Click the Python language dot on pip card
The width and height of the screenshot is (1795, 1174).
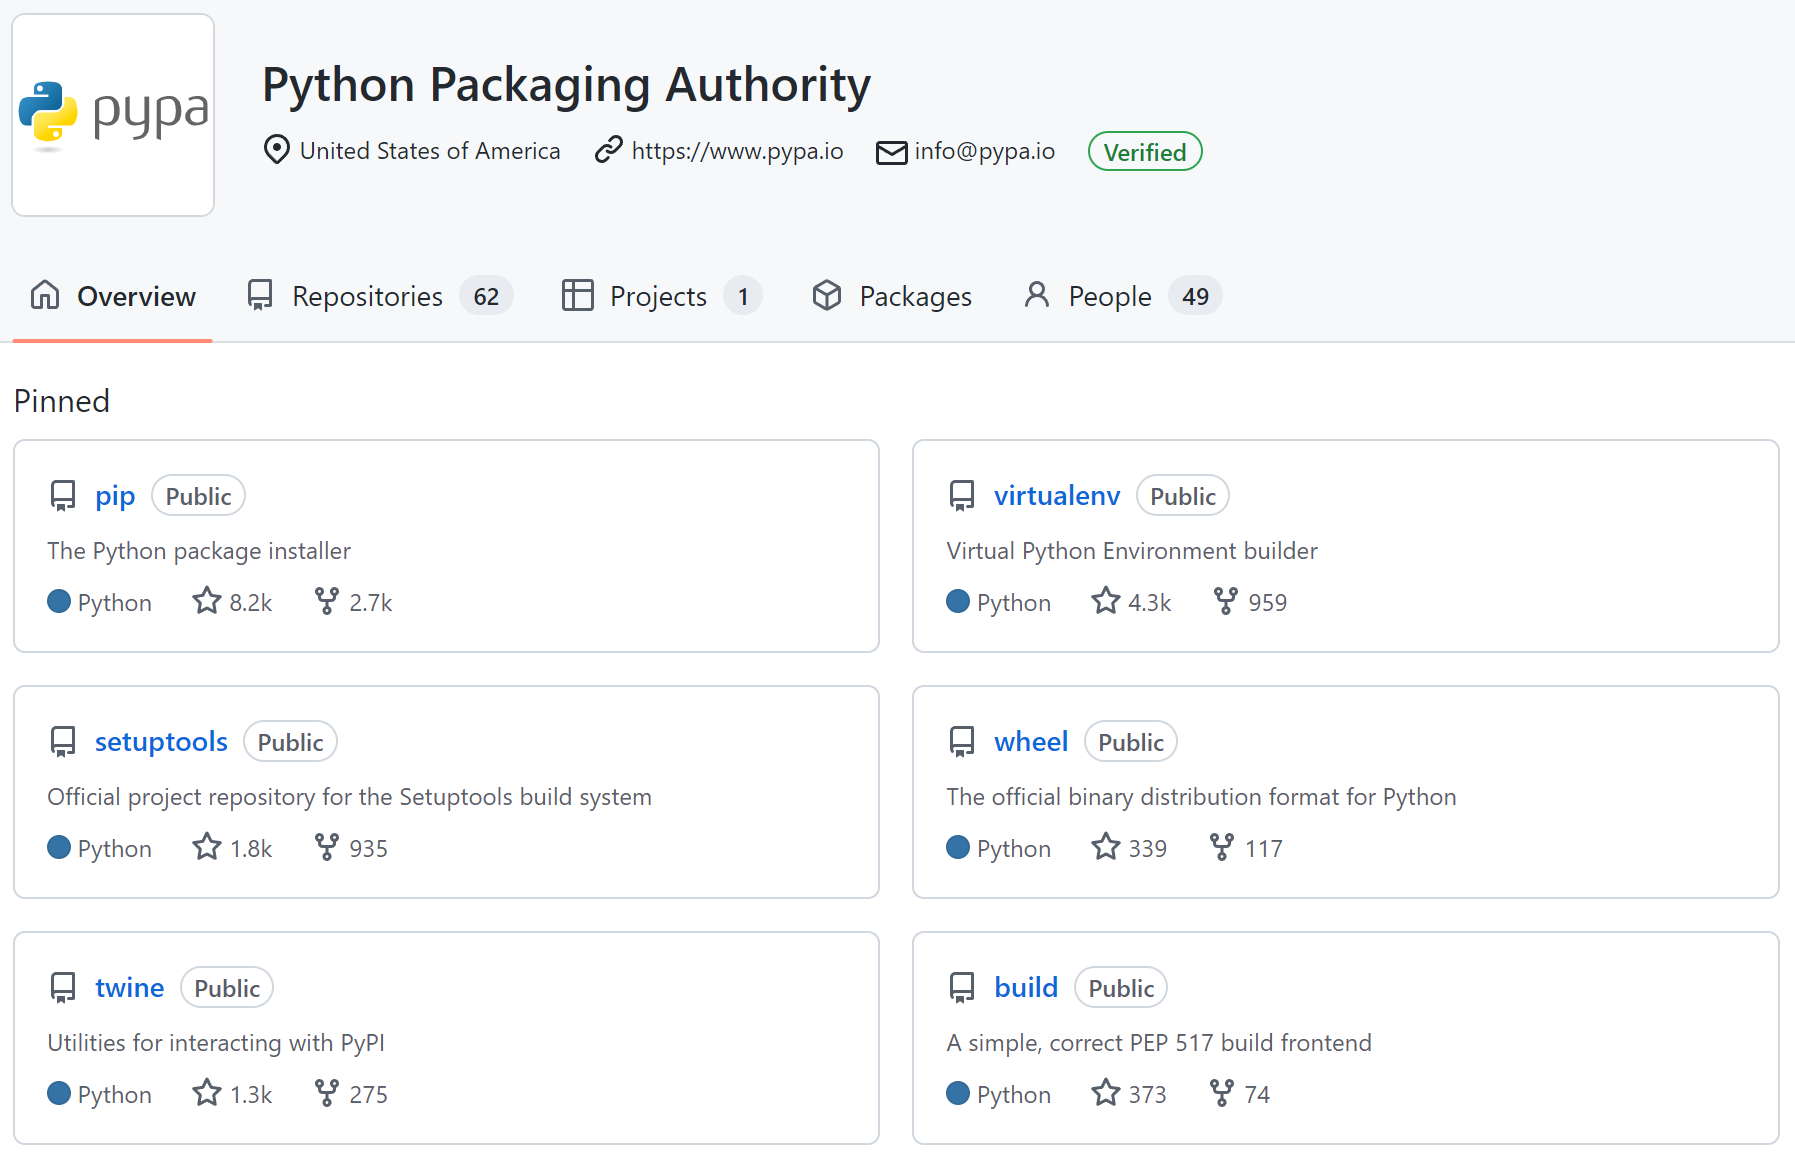59,601
